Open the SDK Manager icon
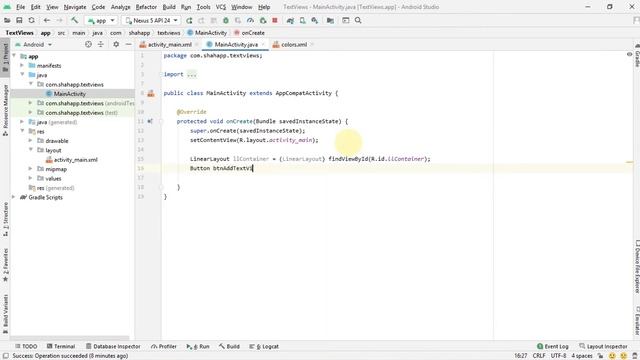 click(x=315, y=20)
